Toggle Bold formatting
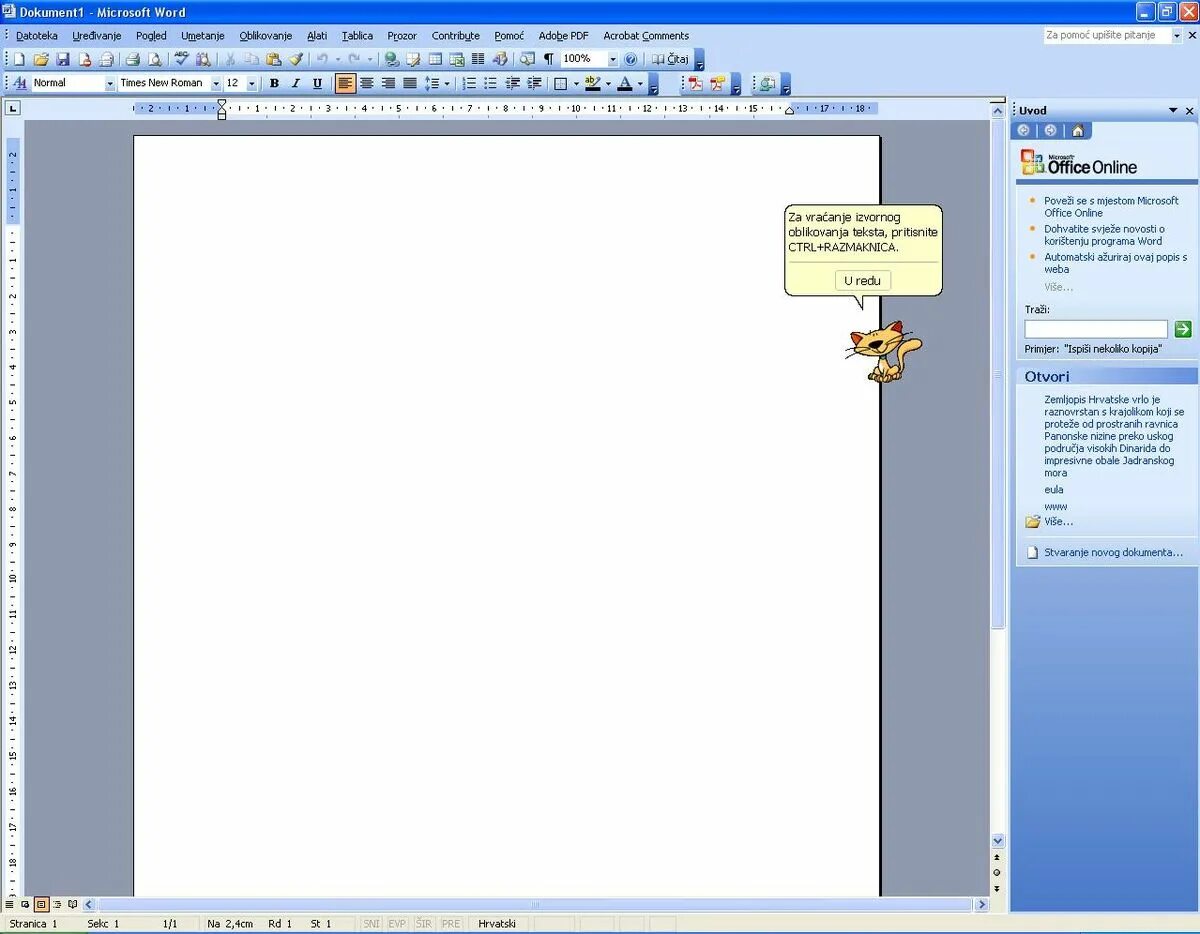The width and height of the screenshot is (1200, 934). [x=274, y=83]
